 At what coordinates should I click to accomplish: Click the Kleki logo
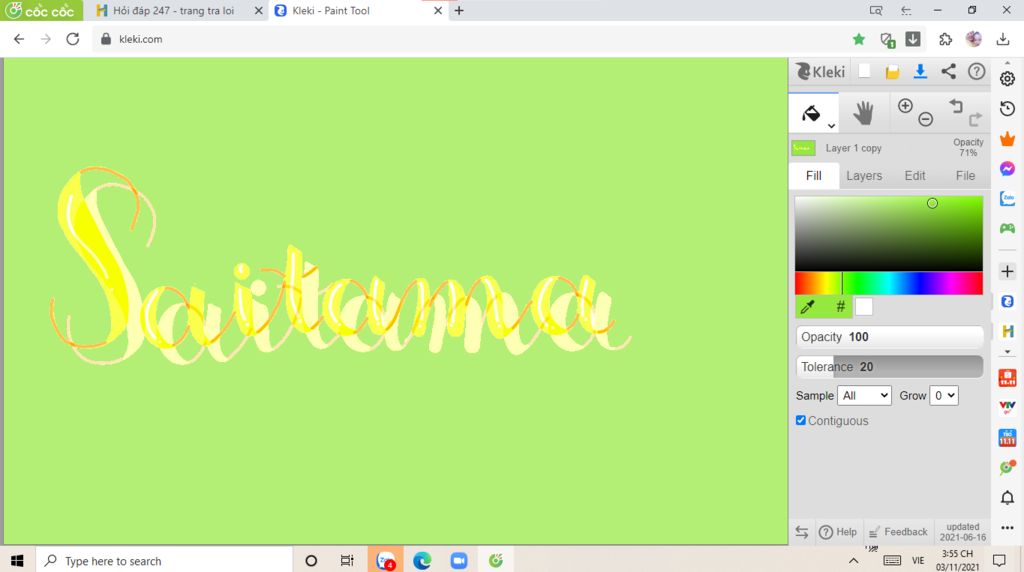(x=820, y=71)
